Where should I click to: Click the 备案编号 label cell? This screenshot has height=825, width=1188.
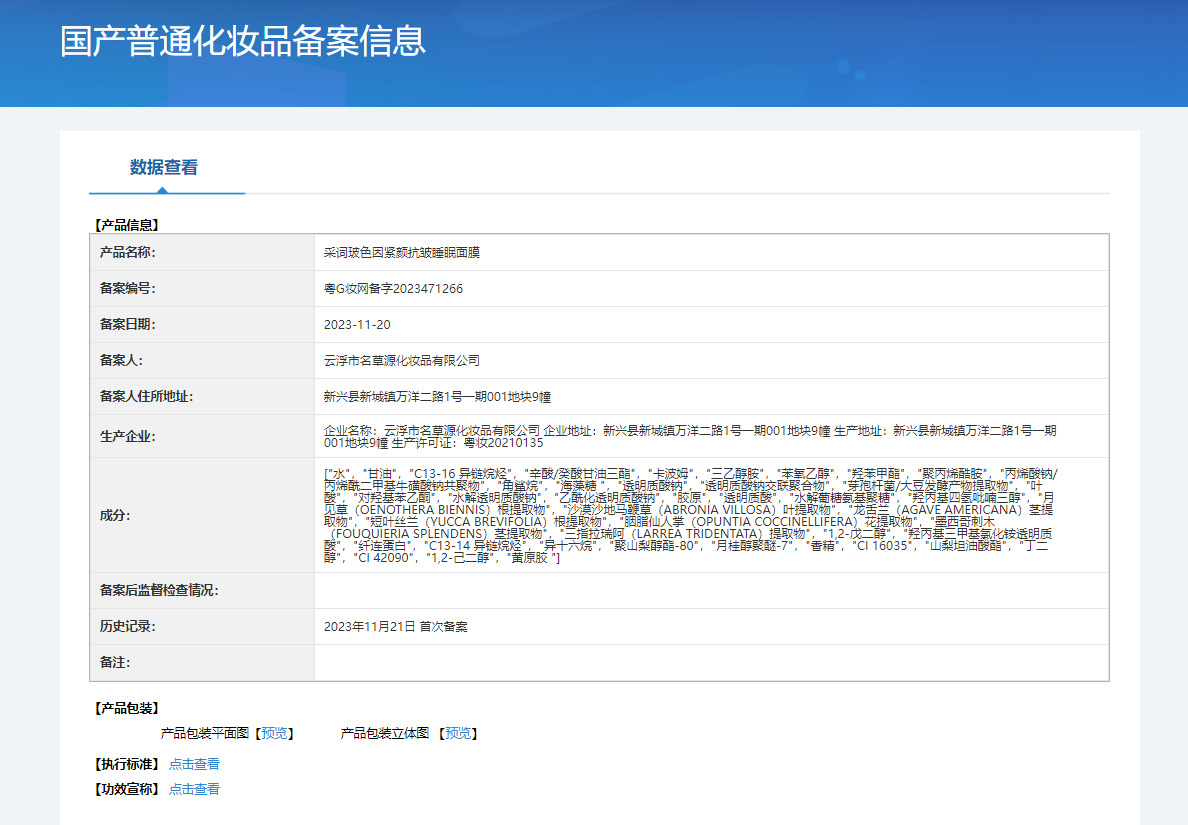point(202,289)
